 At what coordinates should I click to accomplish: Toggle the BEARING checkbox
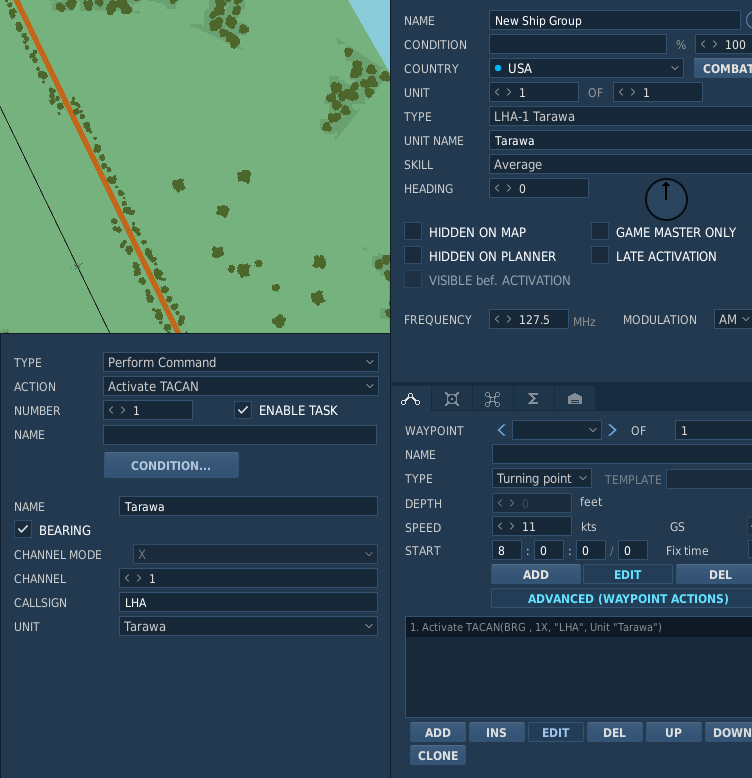pos(23,529)
